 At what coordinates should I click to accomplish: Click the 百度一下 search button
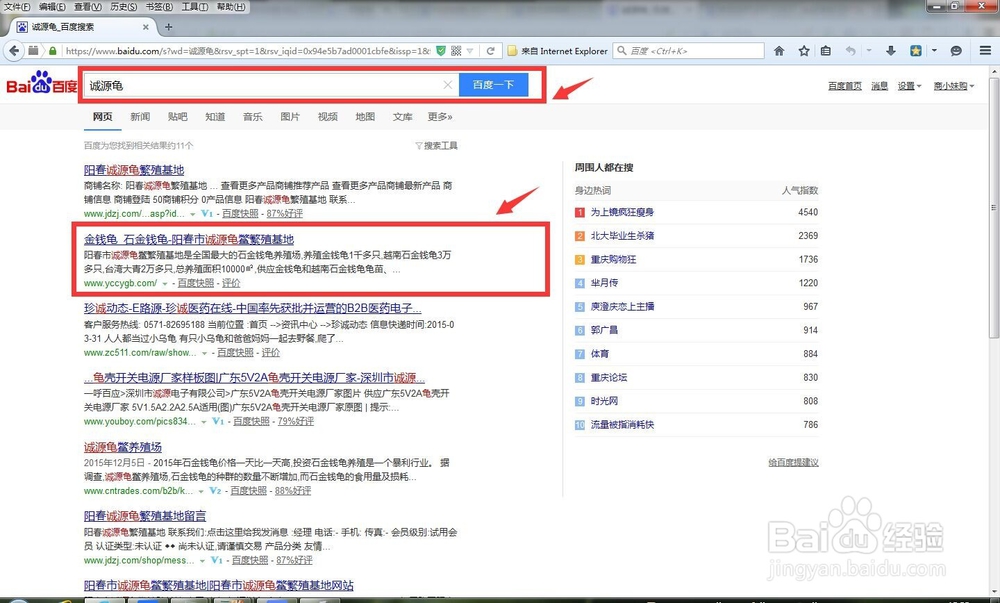[494, 84]
